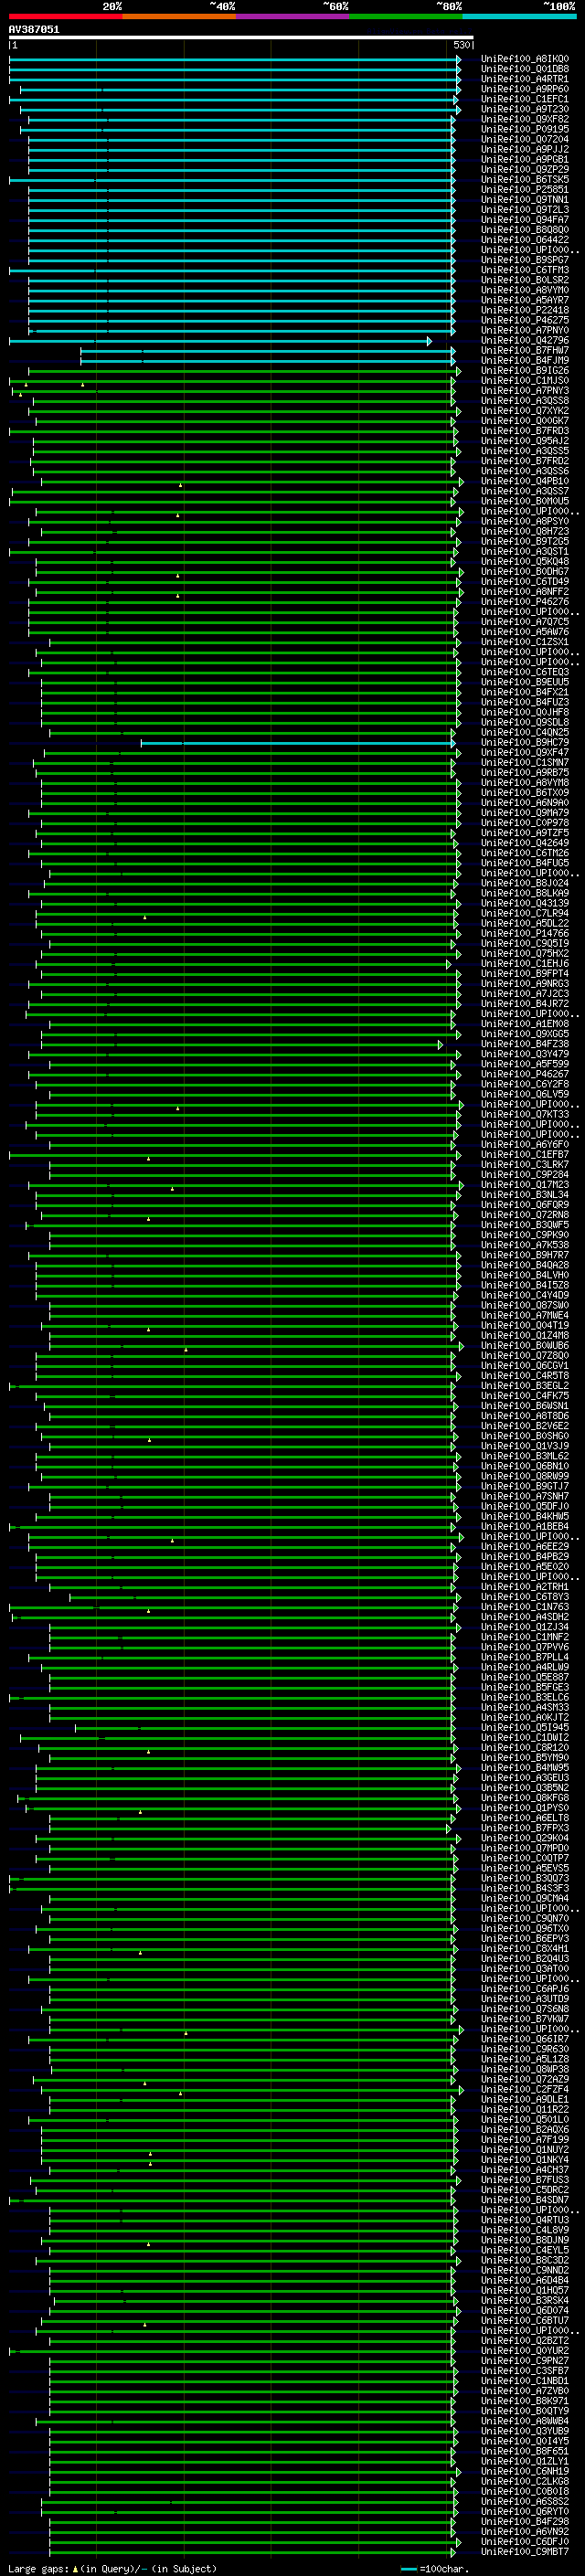The height and width of the screenshot is (2576, 585).
Task: Open hit UniRef100_A8IKQ0
Action: [525, 59]
